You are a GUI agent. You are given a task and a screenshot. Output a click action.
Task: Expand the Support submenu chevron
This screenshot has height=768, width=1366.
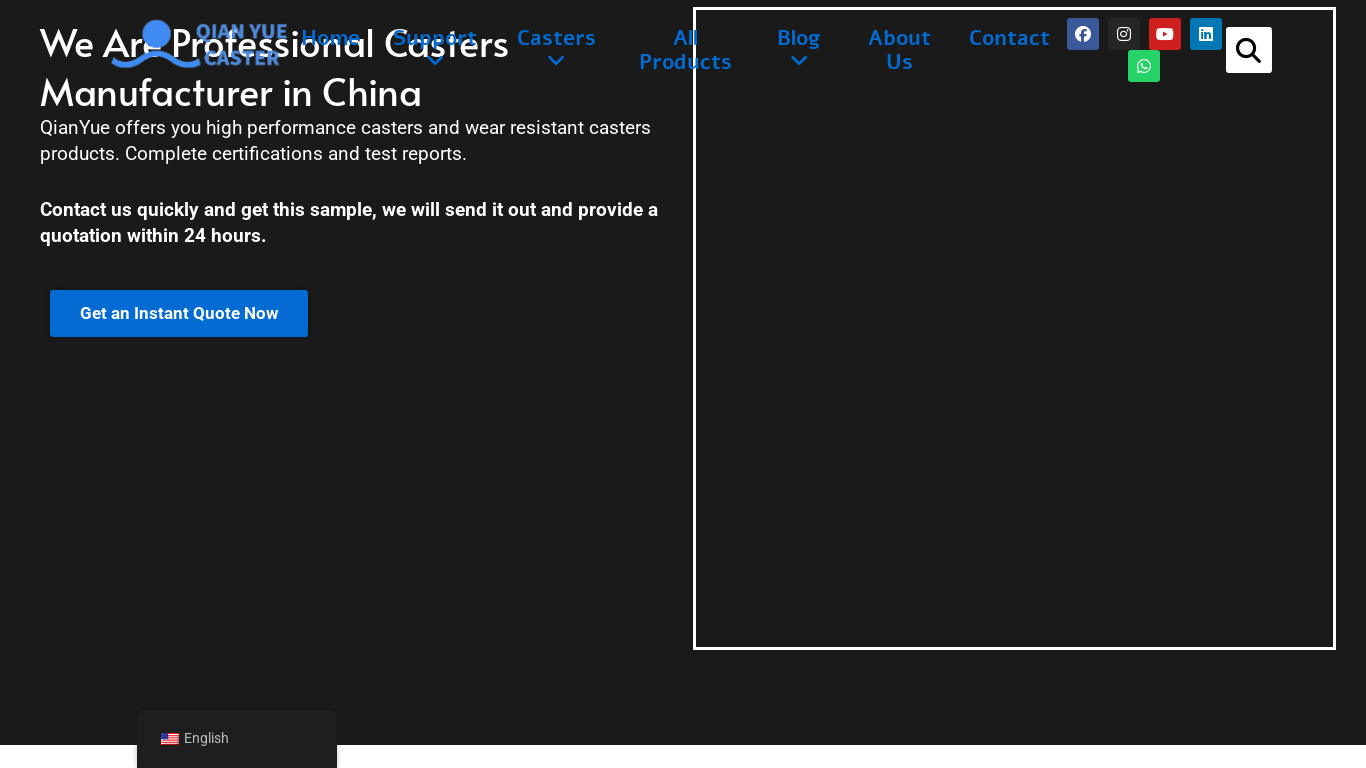tap(434, 61)
